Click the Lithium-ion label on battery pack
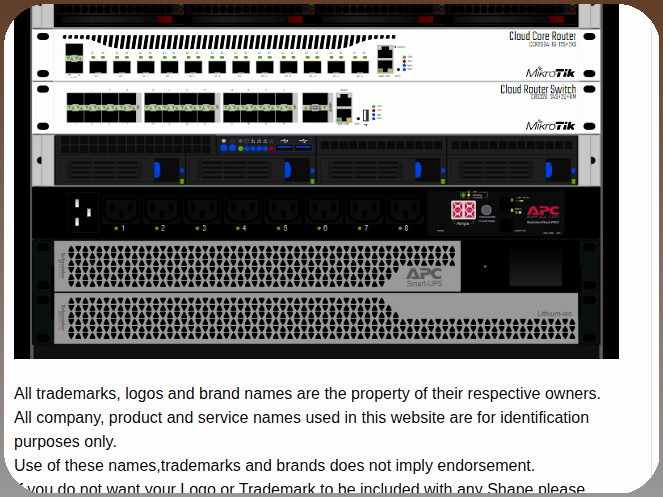Viewport: 663px width, 497px height. click(554, 313)
